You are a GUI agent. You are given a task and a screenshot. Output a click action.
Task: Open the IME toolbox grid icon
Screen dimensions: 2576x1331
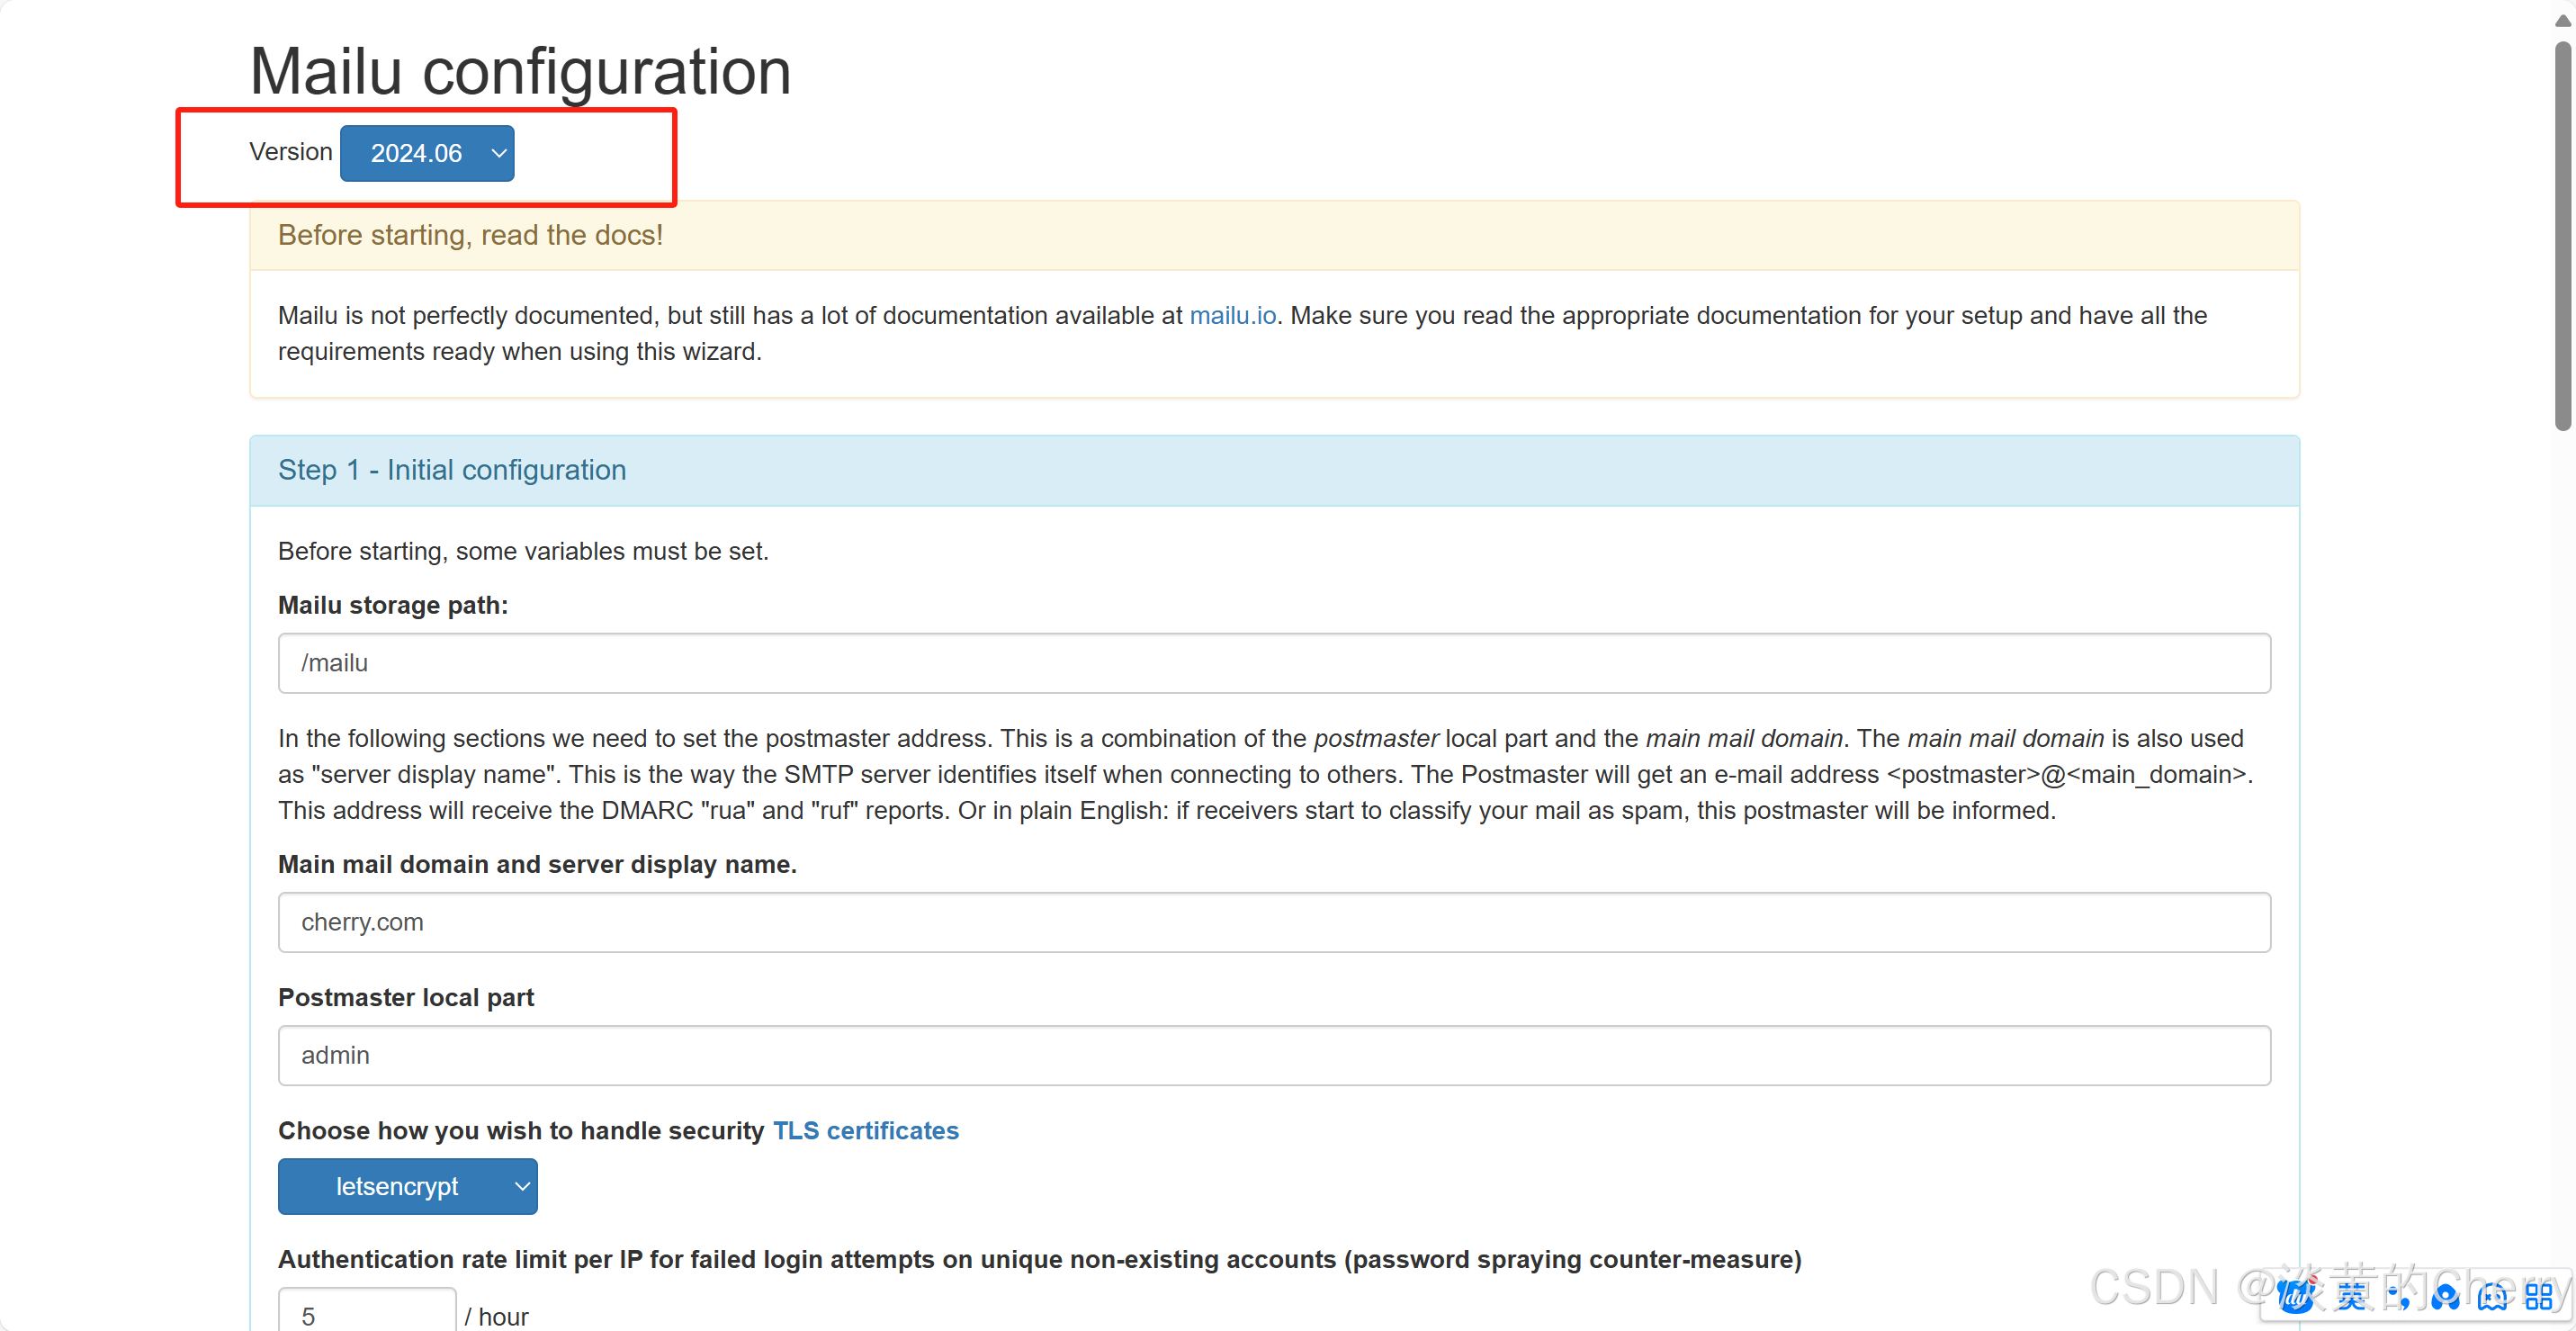pos(2538,1296)
